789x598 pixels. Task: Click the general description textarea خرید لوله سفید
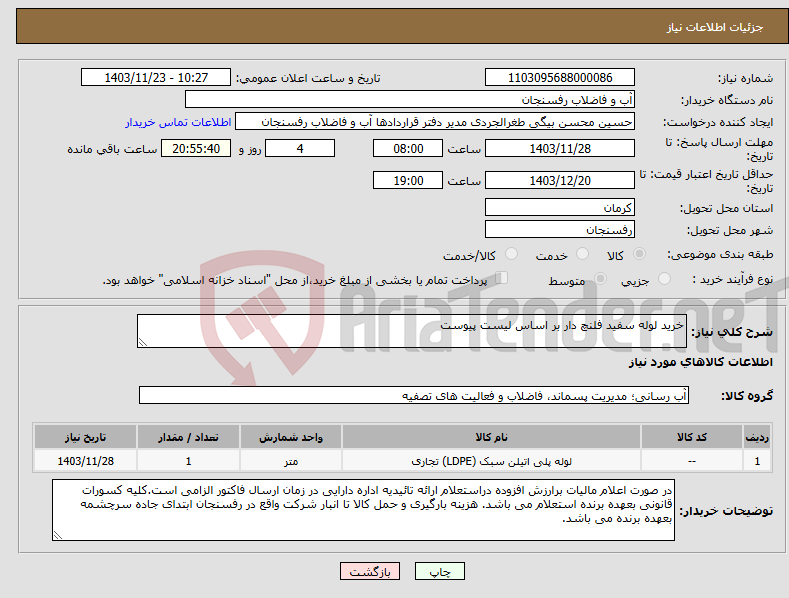coord(412,331)
